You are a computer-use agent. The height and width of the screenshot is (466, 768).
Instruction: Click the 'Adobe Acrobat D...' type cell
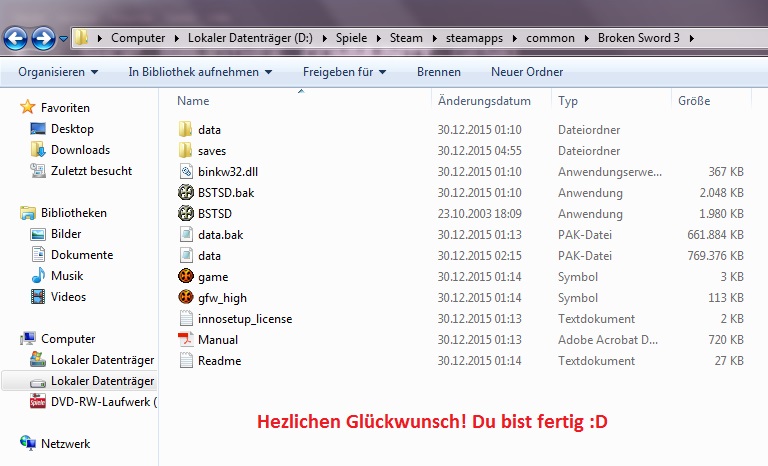[607, 340]
